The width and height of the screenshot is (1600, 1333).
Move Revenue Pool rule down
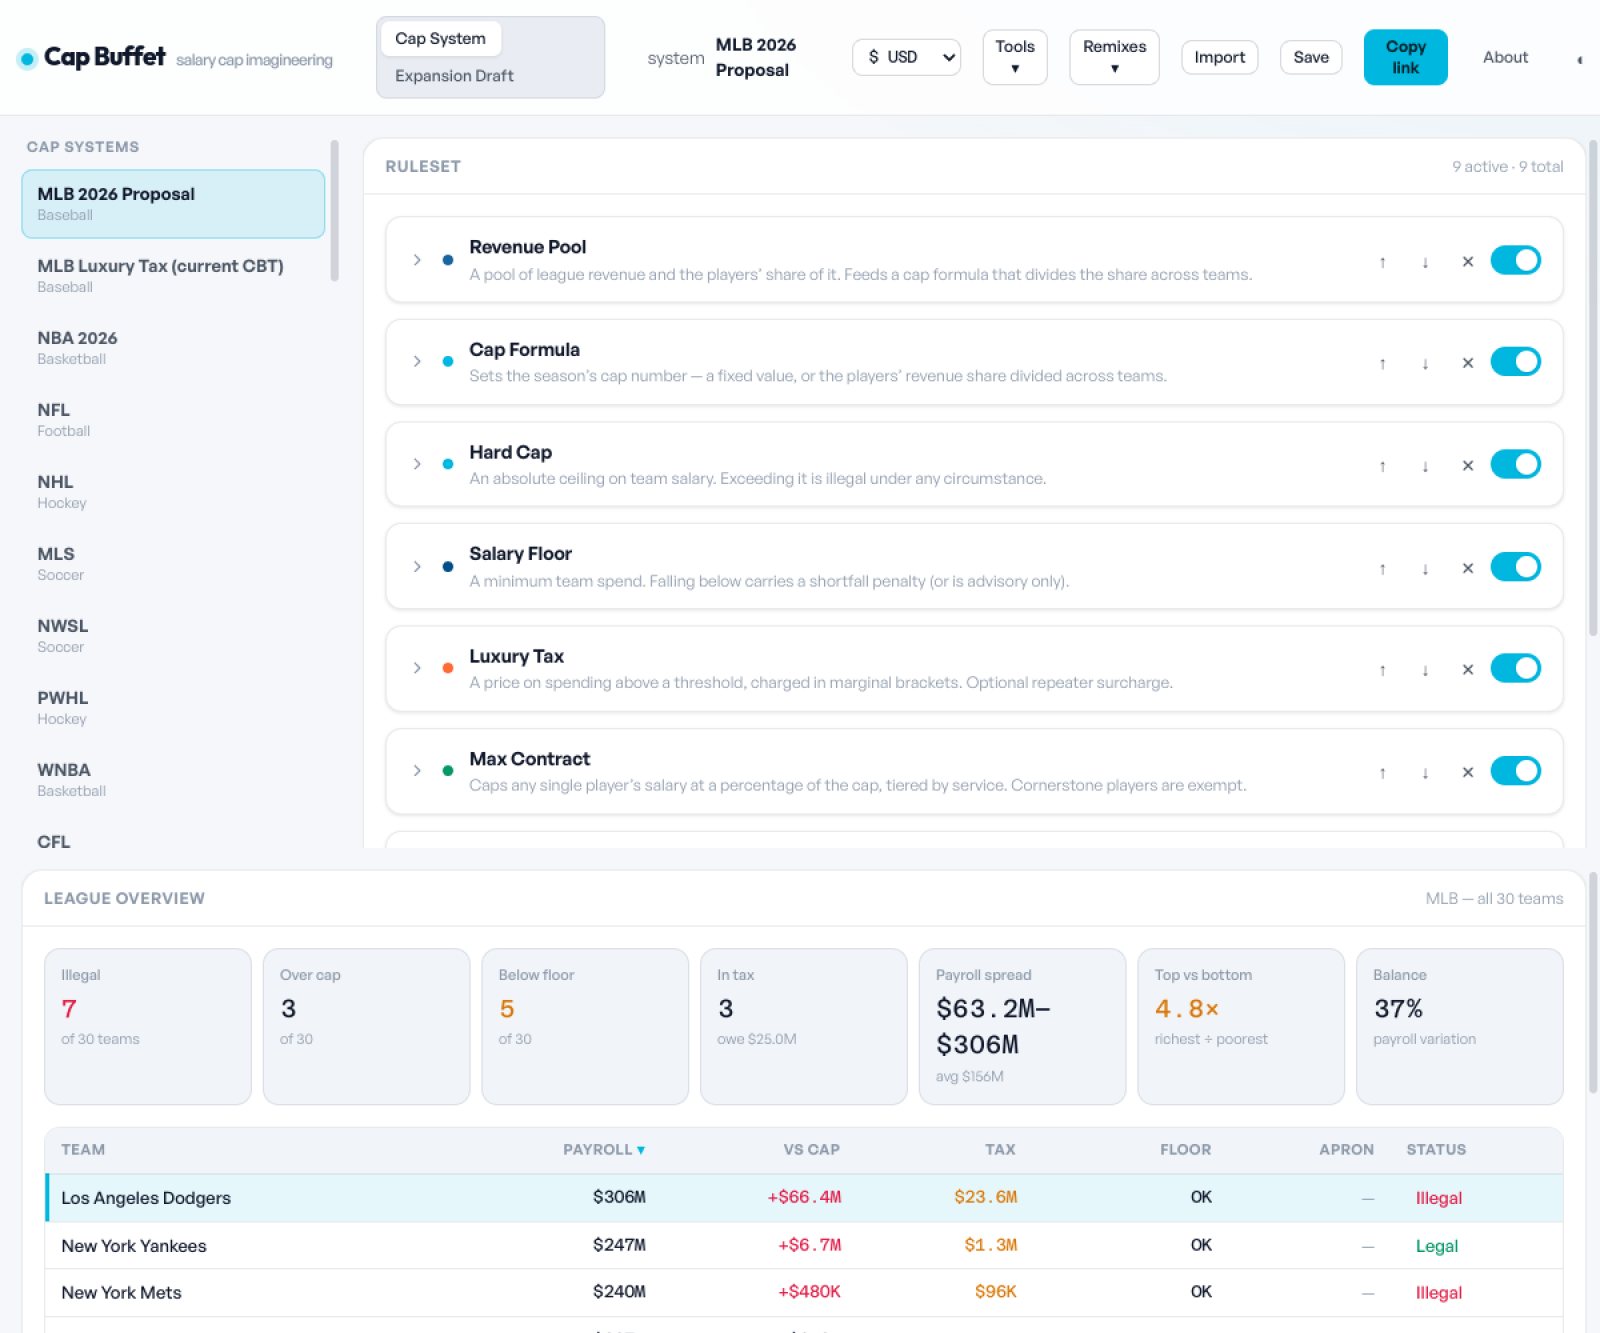(x=1425, y=262)
